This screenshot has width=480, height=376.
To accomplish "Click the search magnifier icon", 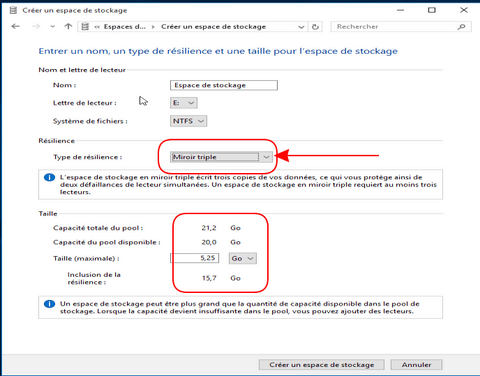I will pyautogui.click(x=462, y=27).
